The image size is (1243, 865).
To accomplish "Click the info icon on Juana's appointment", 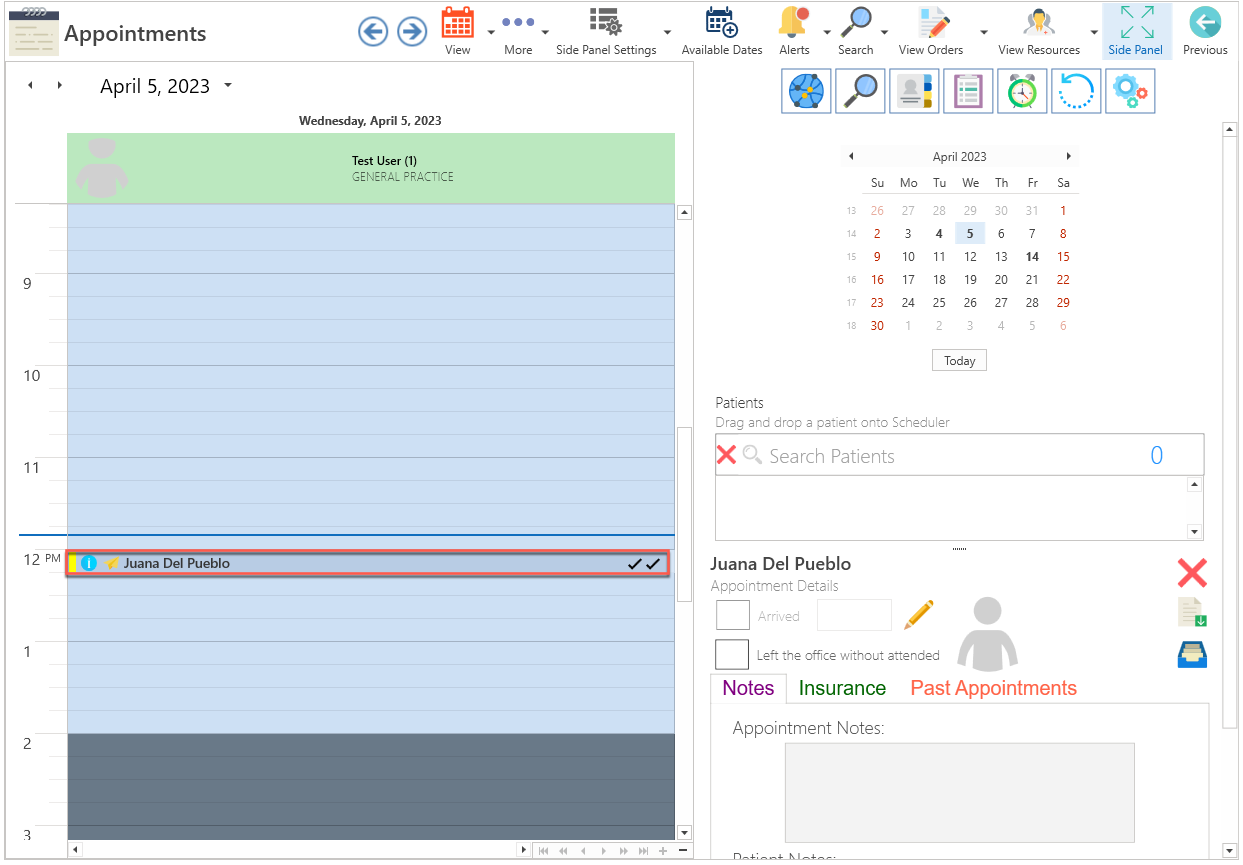I will coord(89,563).
